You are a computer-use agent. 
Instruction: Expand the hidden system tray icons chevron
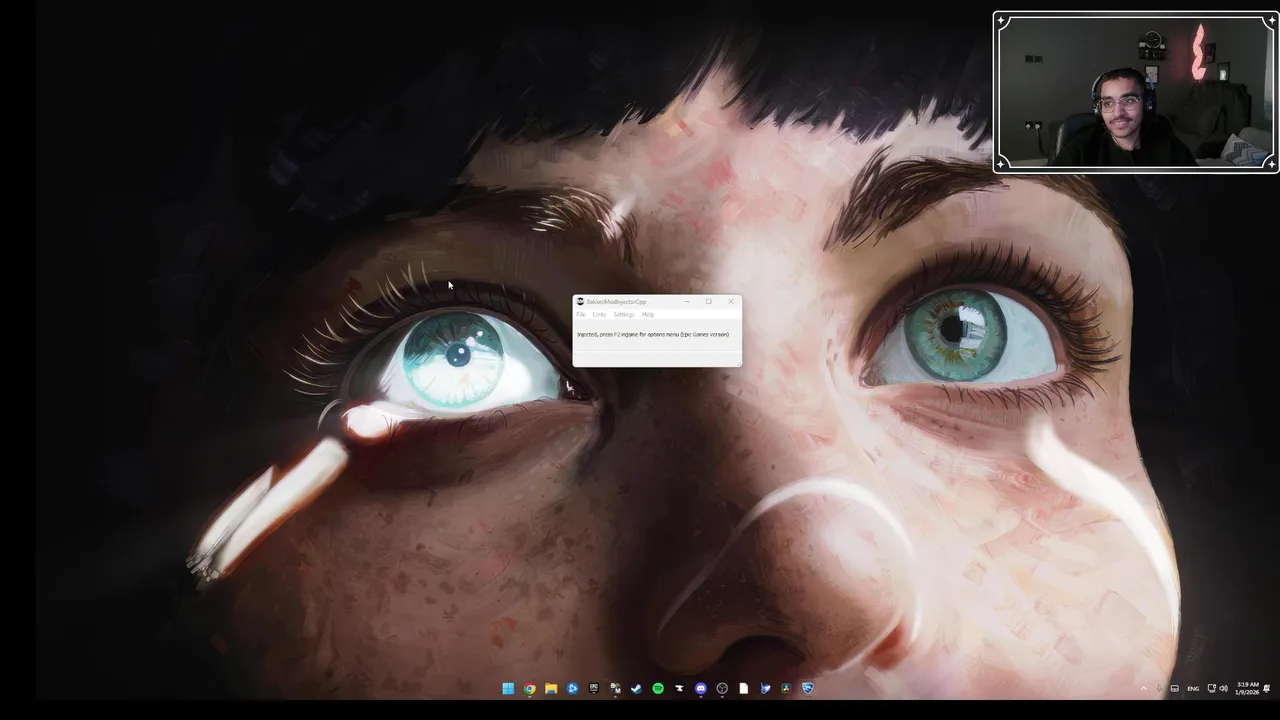tap(1144, 689)
